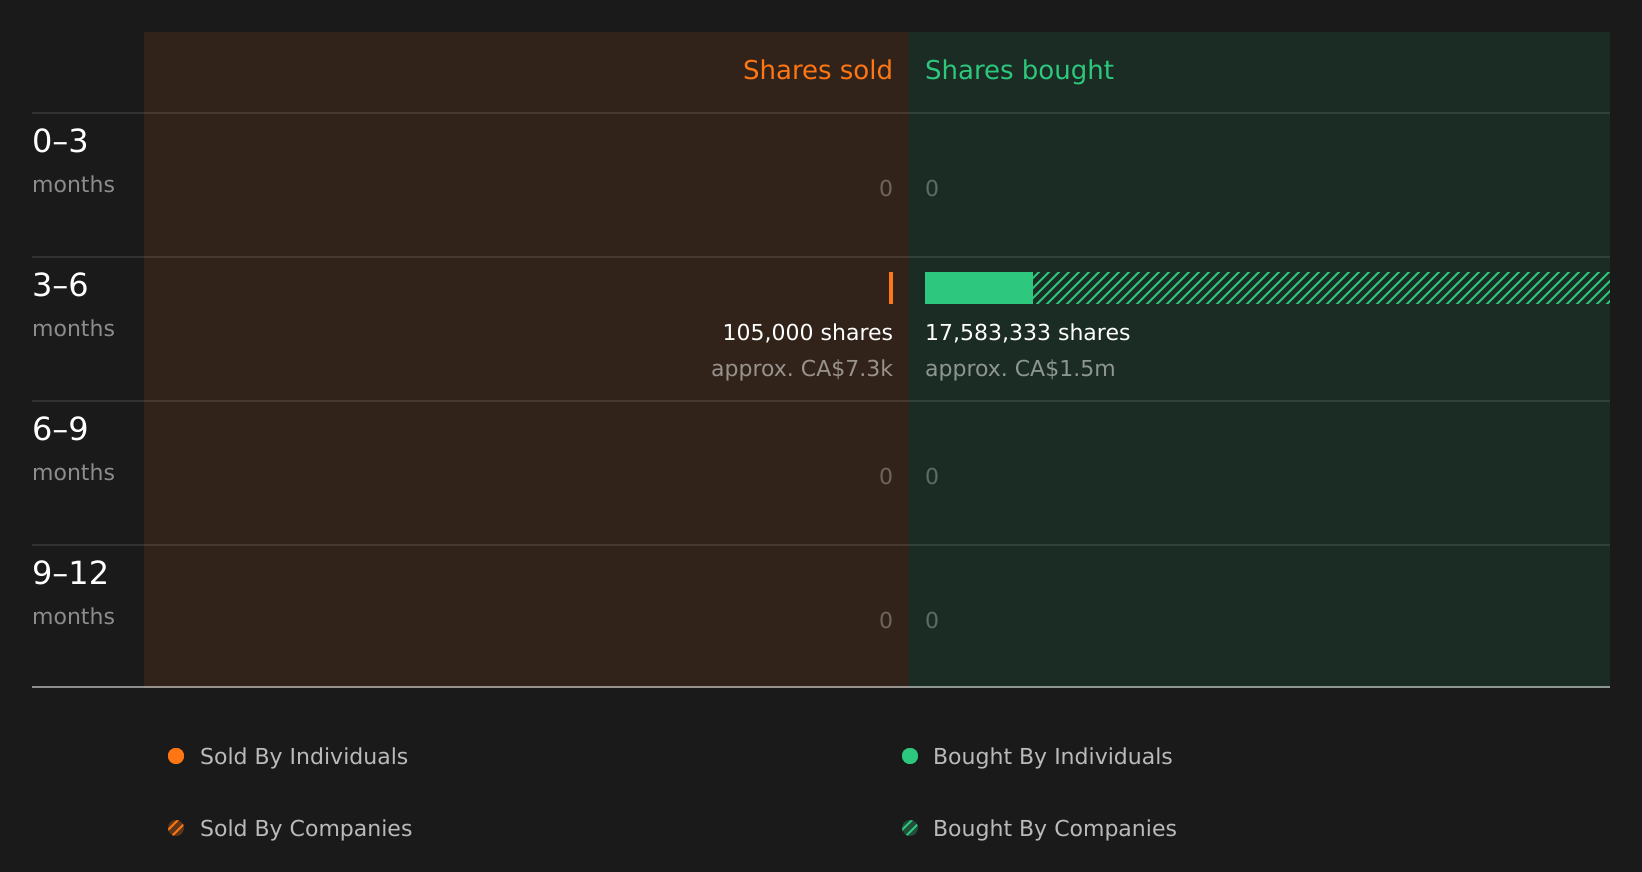Toggle the Sold By Companies legend label
Image resolution: width=1642 pixels, height=872 pixels.
[x=306, y=829]
